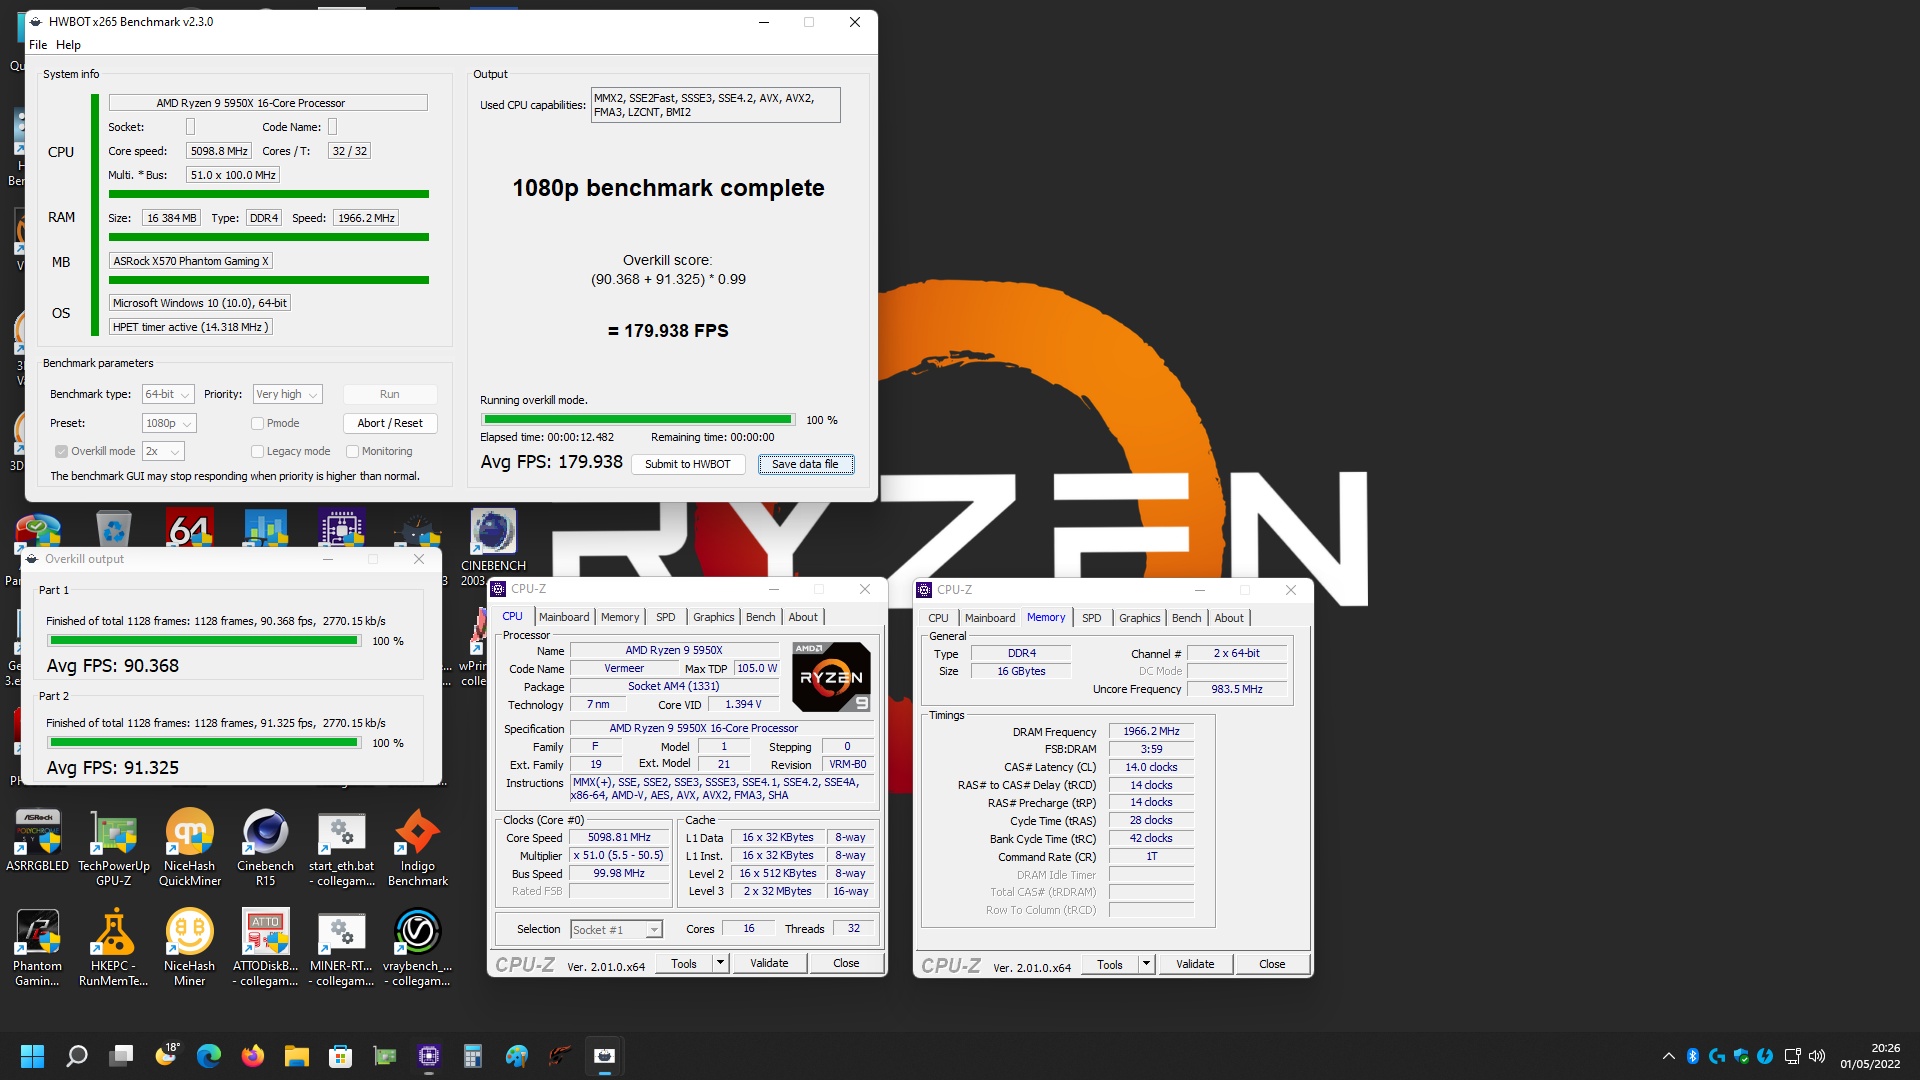Switch to SPD tab in left CPU-Z
1920x1080 pixels.
665,617
